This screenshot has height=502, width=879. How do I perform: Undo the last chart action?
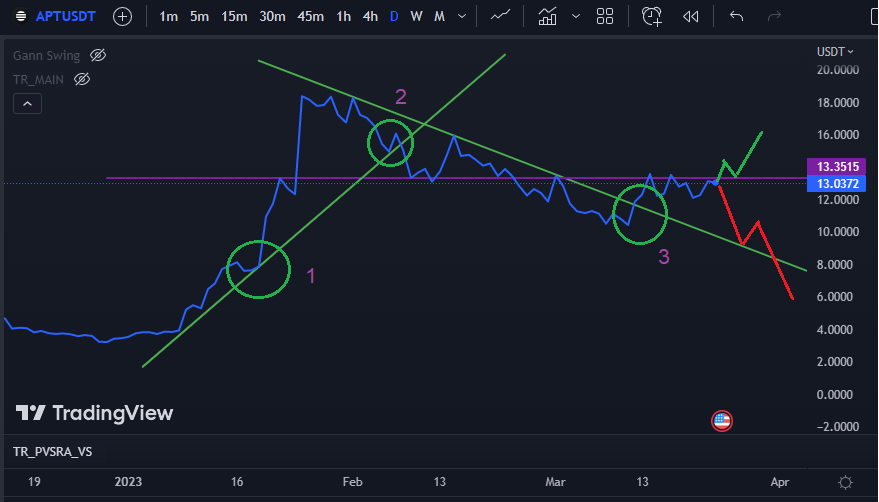[737, 16]
